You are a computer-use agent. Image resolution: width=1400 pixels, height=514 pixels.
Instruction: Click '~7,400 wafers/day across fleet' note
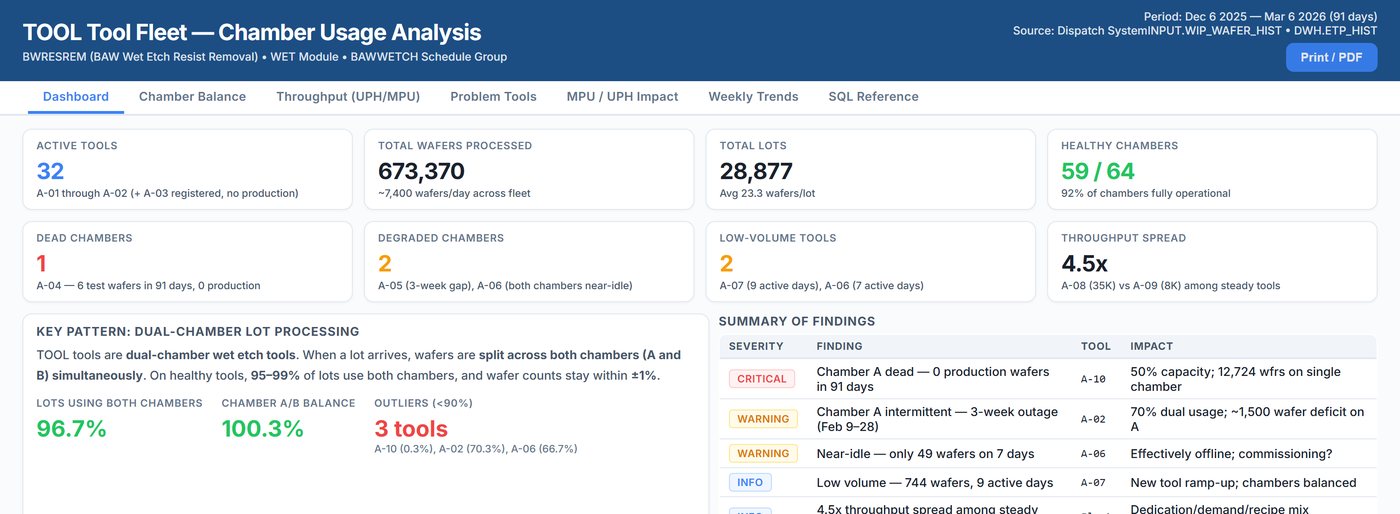[454, 193]
